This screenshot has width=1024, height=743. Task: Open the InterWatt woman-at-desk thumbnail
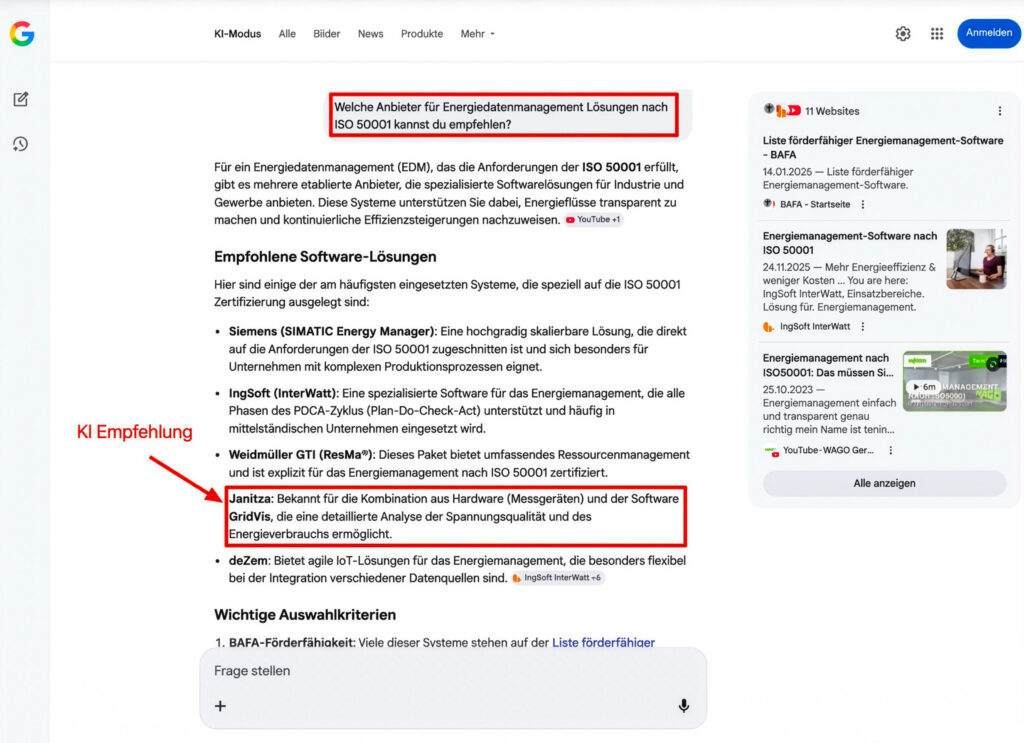[976, 259]
